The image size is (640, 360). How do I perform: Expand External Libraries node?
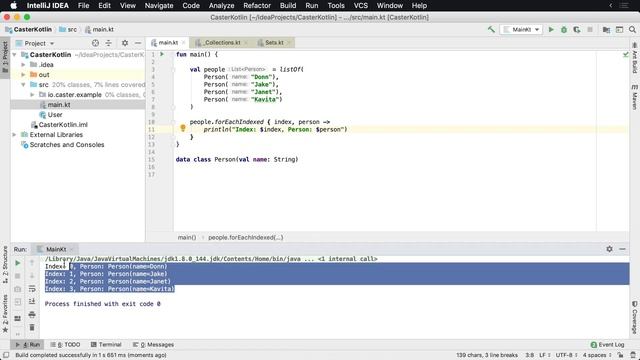tap(15, 135)
